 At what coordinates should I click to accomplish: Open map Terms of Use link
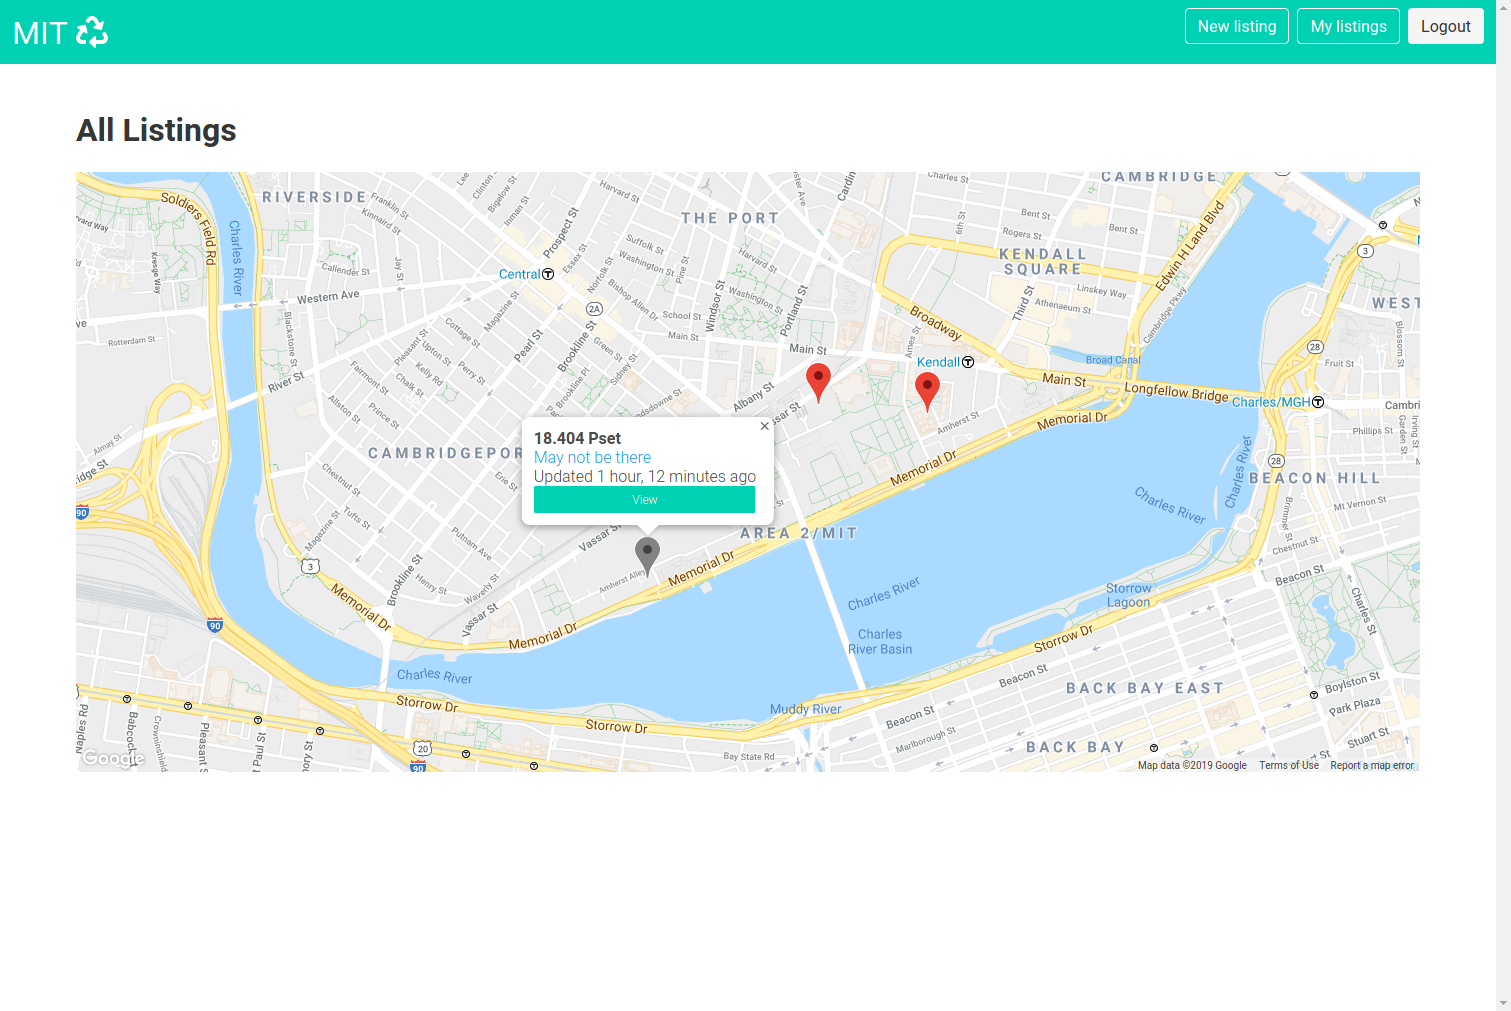click(x=1289, y=765)
